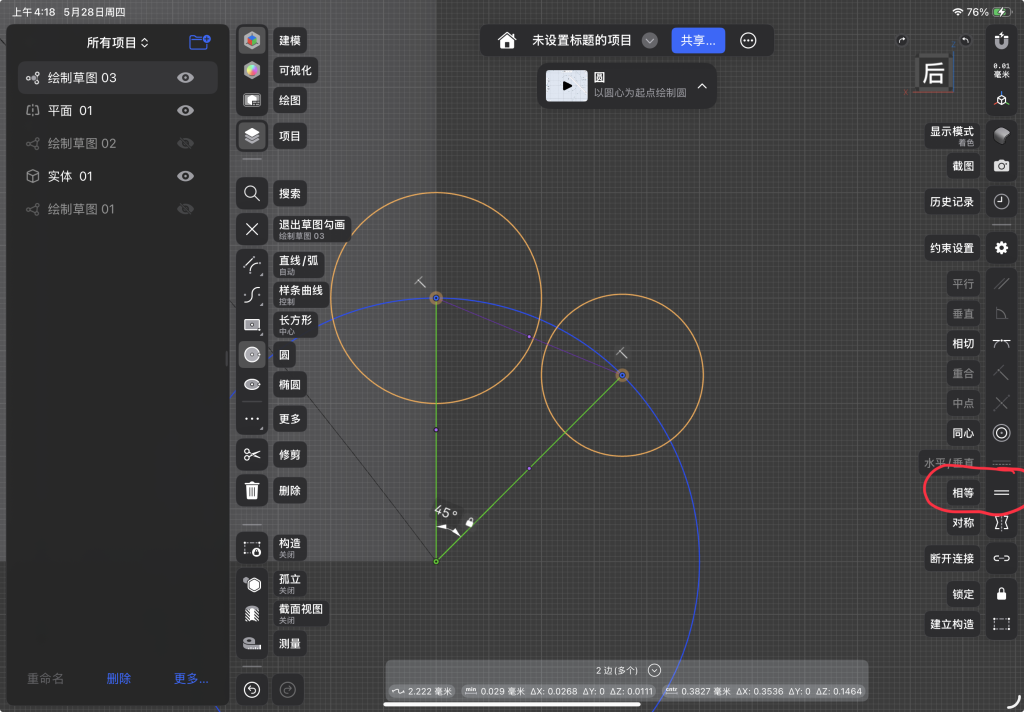This screenshot has height=712, width=1024.
Task: Show 绘制草图 02 with eye icon
Action: click(x=185, y=143)
